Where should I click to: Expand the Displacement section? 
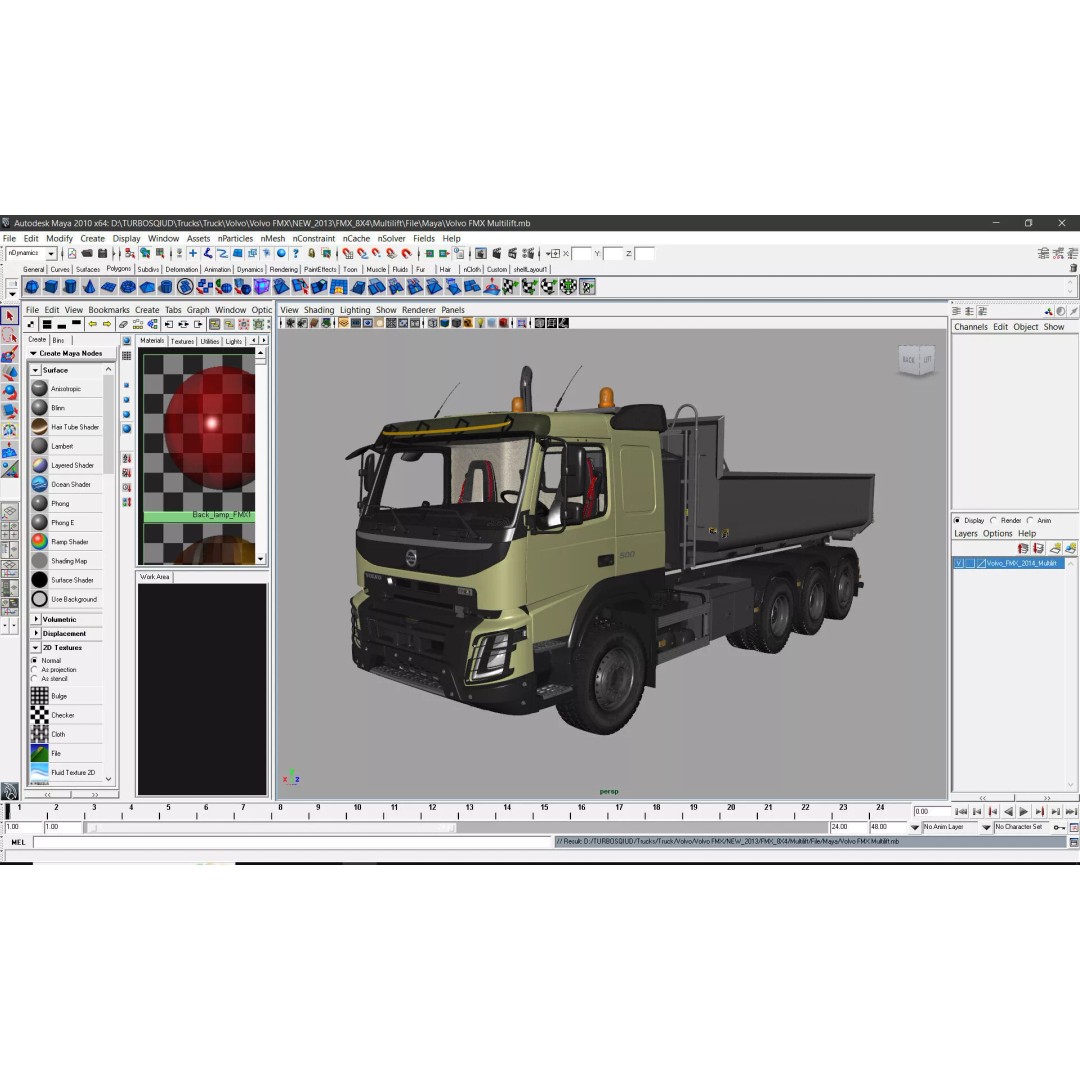tap(36, 633)
